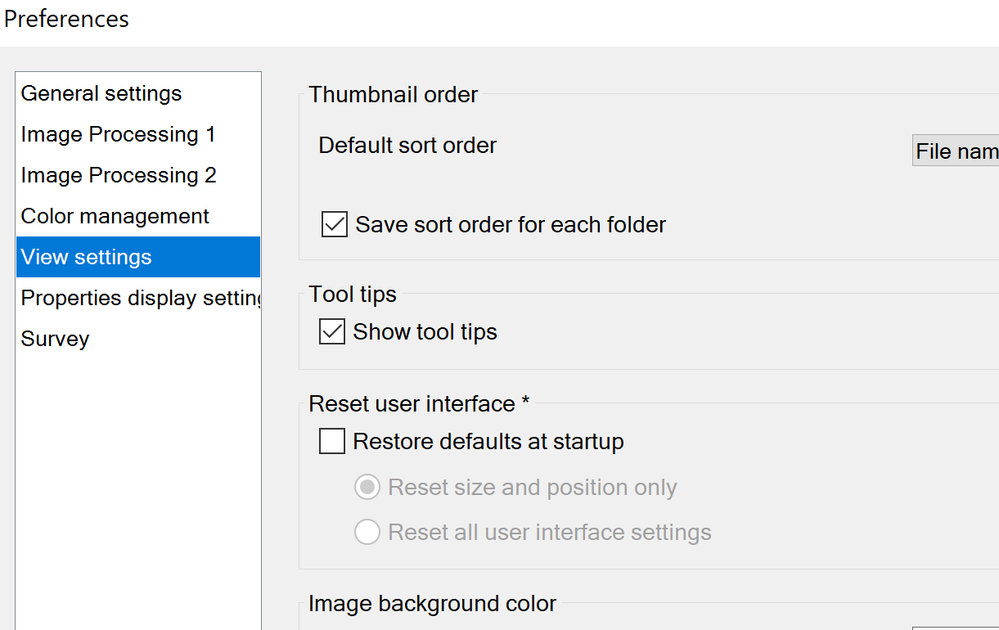Disable the Show tool tips checkbox
The image size is (999, 630).
pos(332,332)
